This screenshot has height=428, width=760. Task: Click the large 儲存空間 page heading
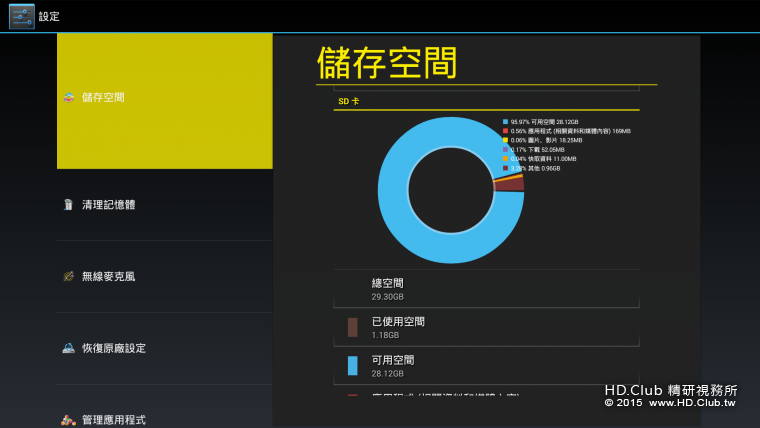coord(387,63)
